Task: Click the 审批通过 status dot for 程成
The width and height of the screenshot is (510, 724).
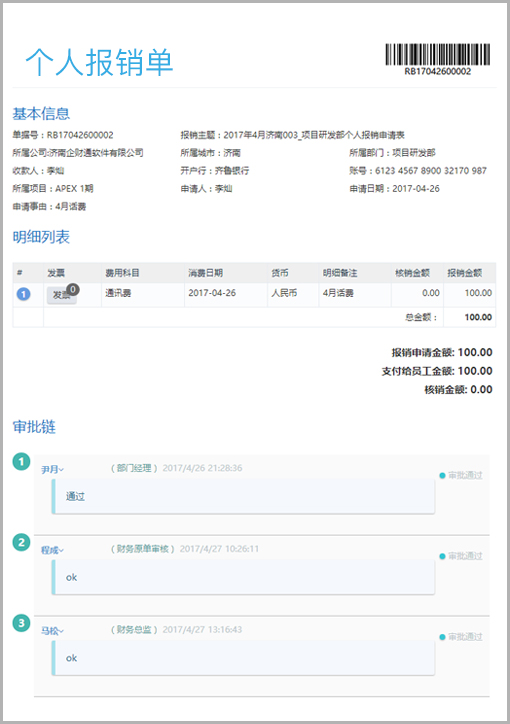Action: coord(442,556)
